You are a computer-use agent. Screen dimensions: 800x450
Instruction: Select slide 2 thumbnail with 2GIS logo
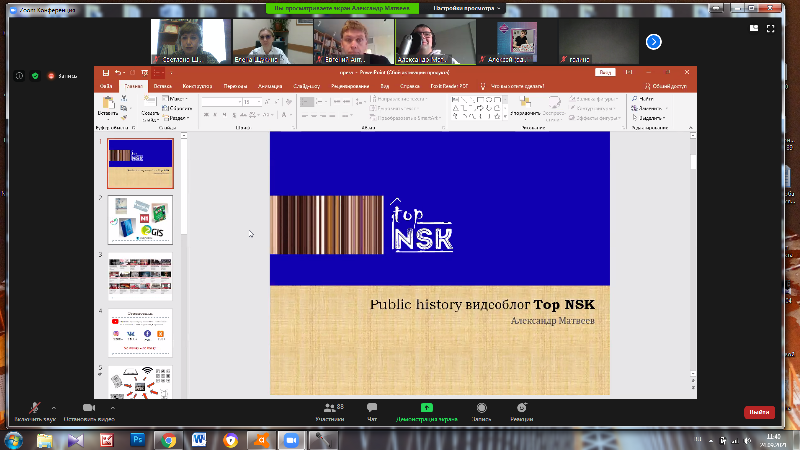coord(140,220)
